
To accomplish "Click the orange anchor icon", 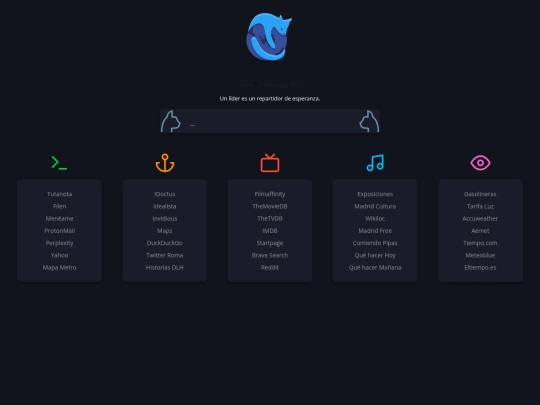I will 165,163.
